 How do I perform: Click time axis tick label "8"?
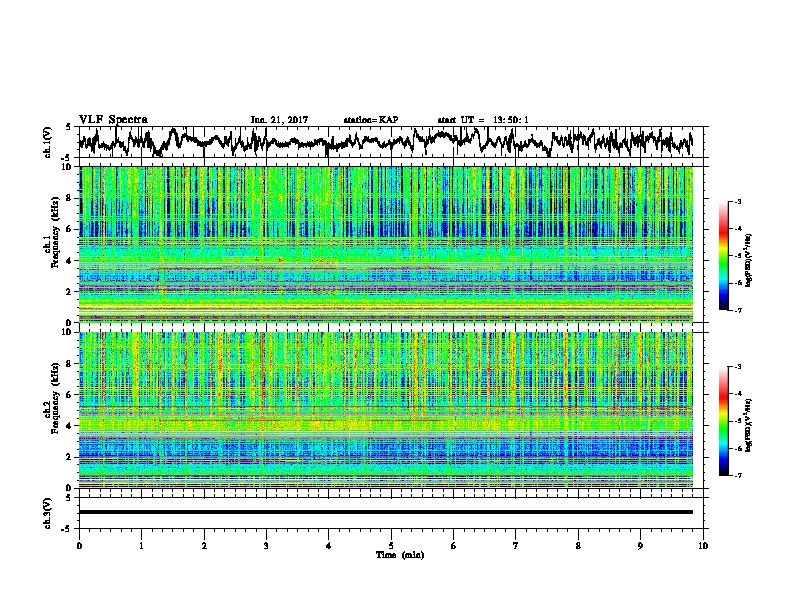coord(578,546)
